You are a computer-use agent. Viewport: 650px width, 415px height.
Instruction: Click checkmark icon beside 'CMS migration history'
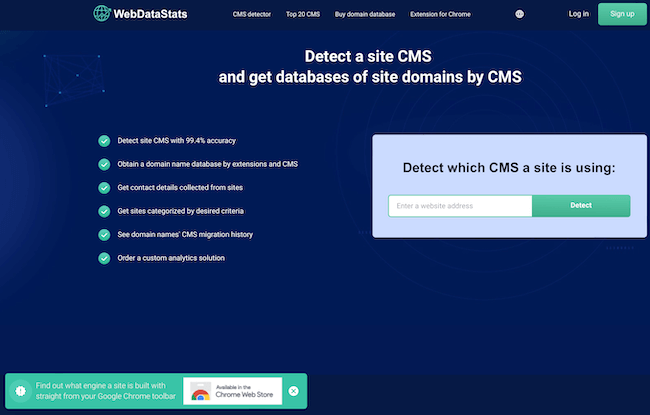104,235
